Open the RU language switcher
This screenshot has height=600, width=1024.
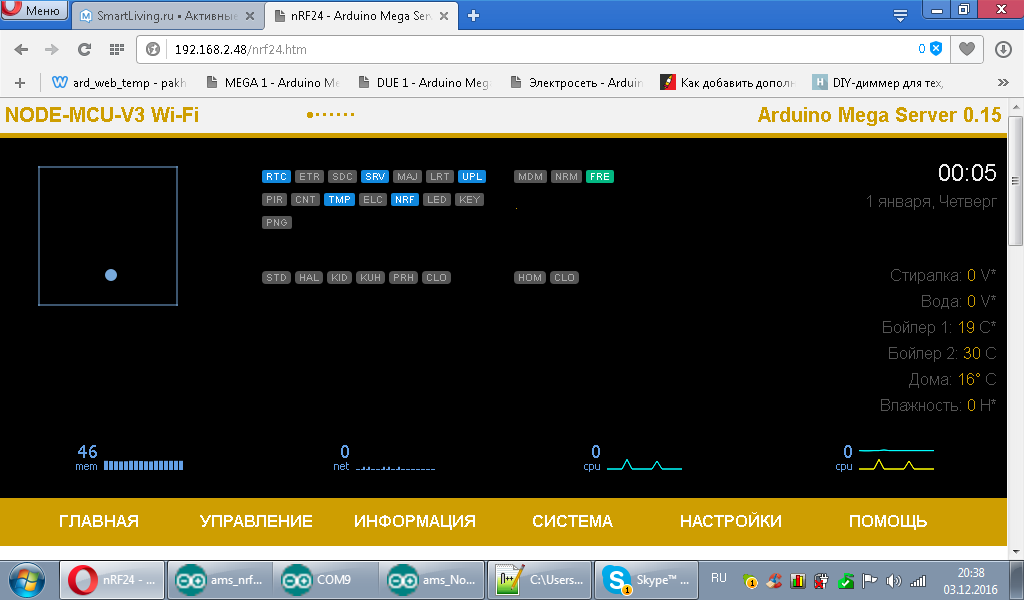[718, 578]
